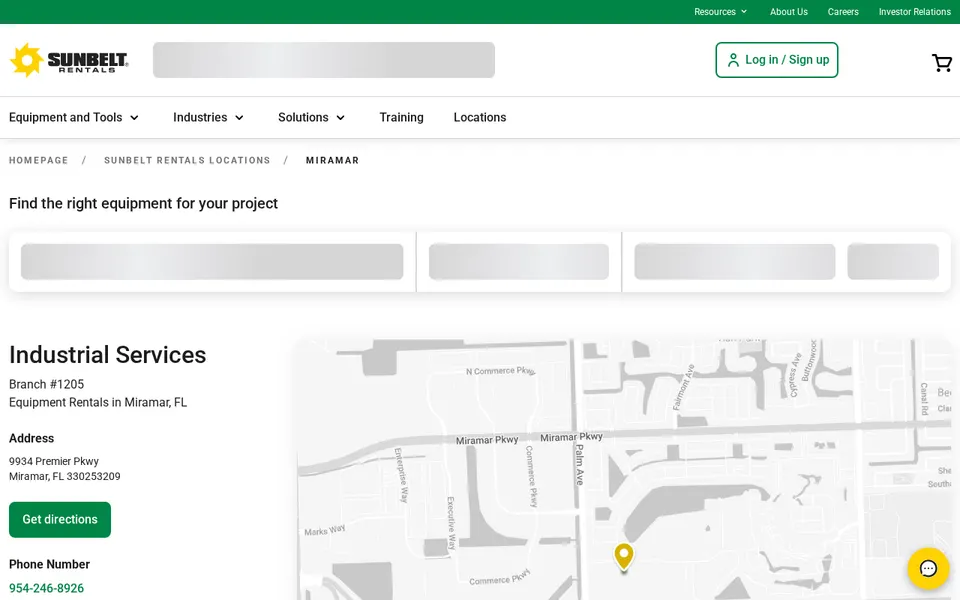Open Investor Relations link

click(x=915, y=12)
